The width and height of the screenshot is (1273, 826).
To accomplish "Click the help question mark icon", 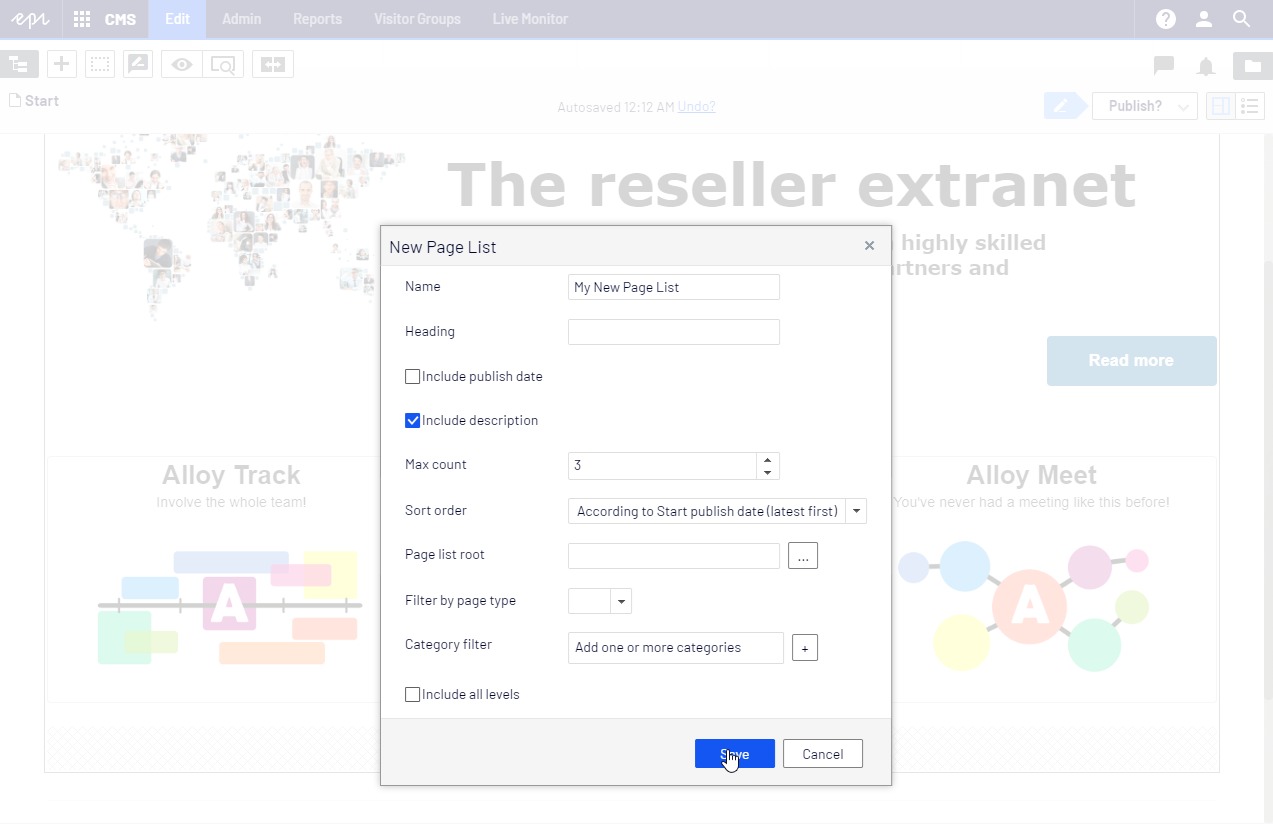I will (x=1165, y=19).
